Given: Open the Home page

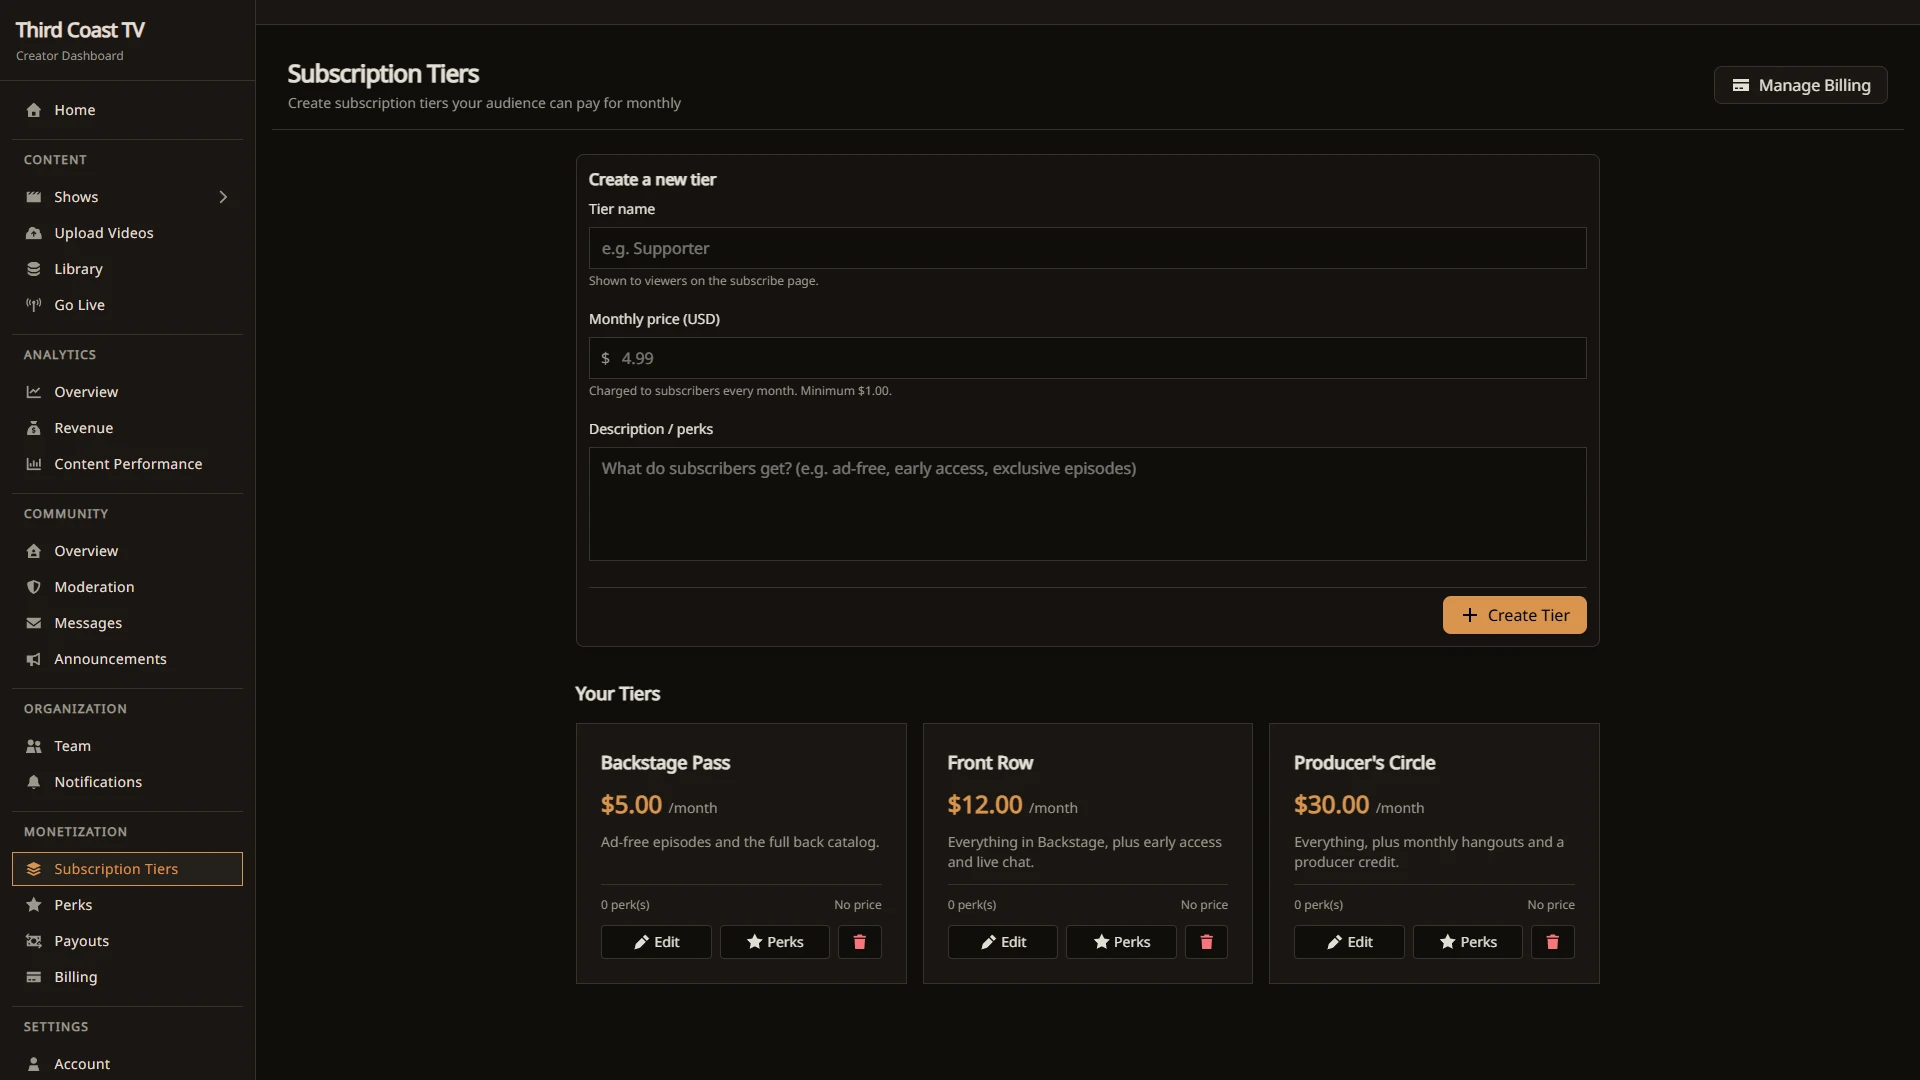Looking at the screenshot, I should (127, 110).
